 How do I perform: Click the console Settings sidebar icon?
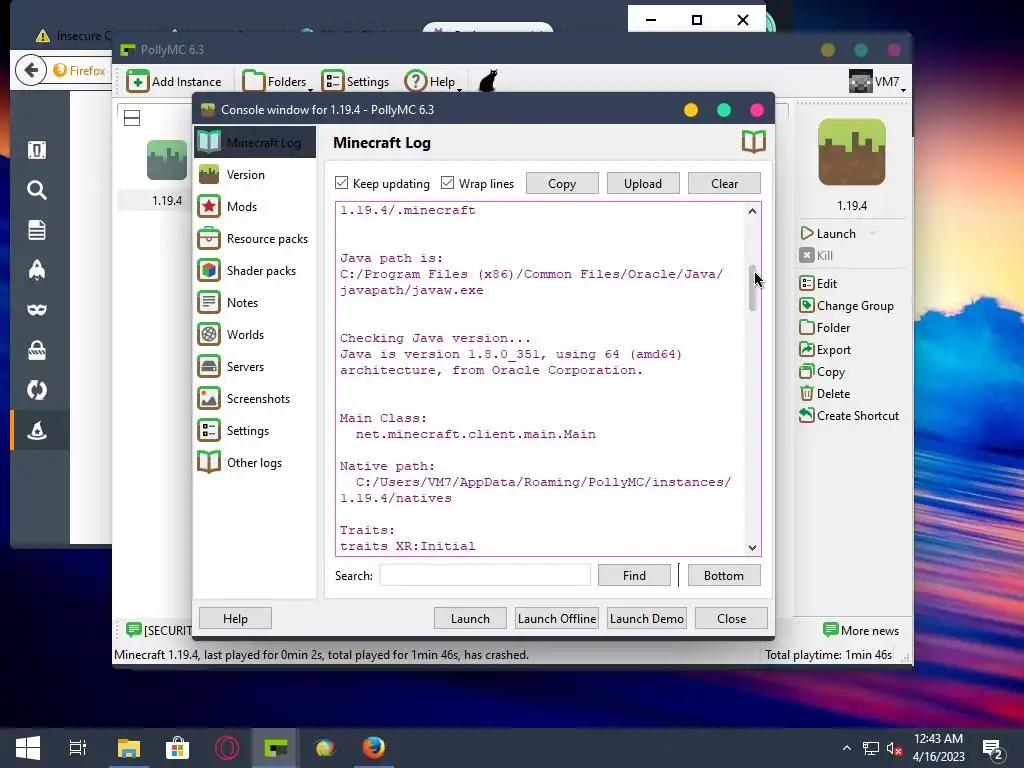click(209, 430)
